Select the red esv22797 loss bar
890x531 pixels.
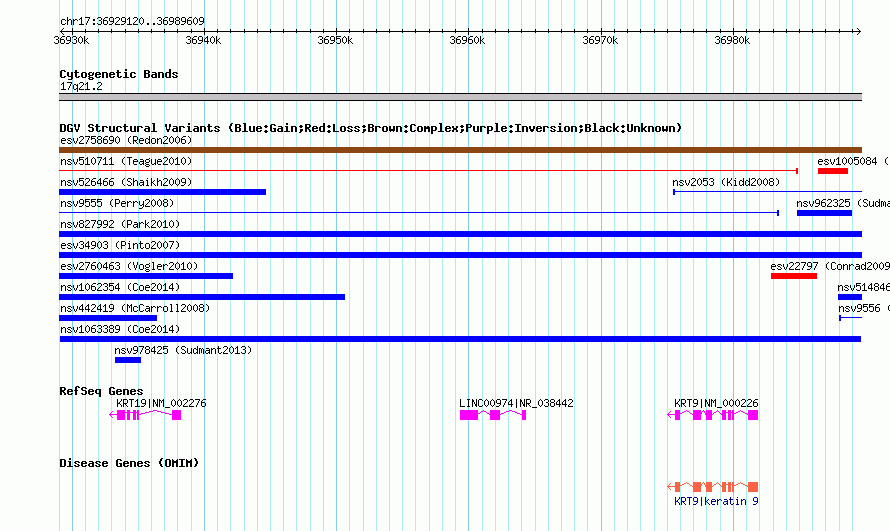pyautogui.click(x=794, y=276)
